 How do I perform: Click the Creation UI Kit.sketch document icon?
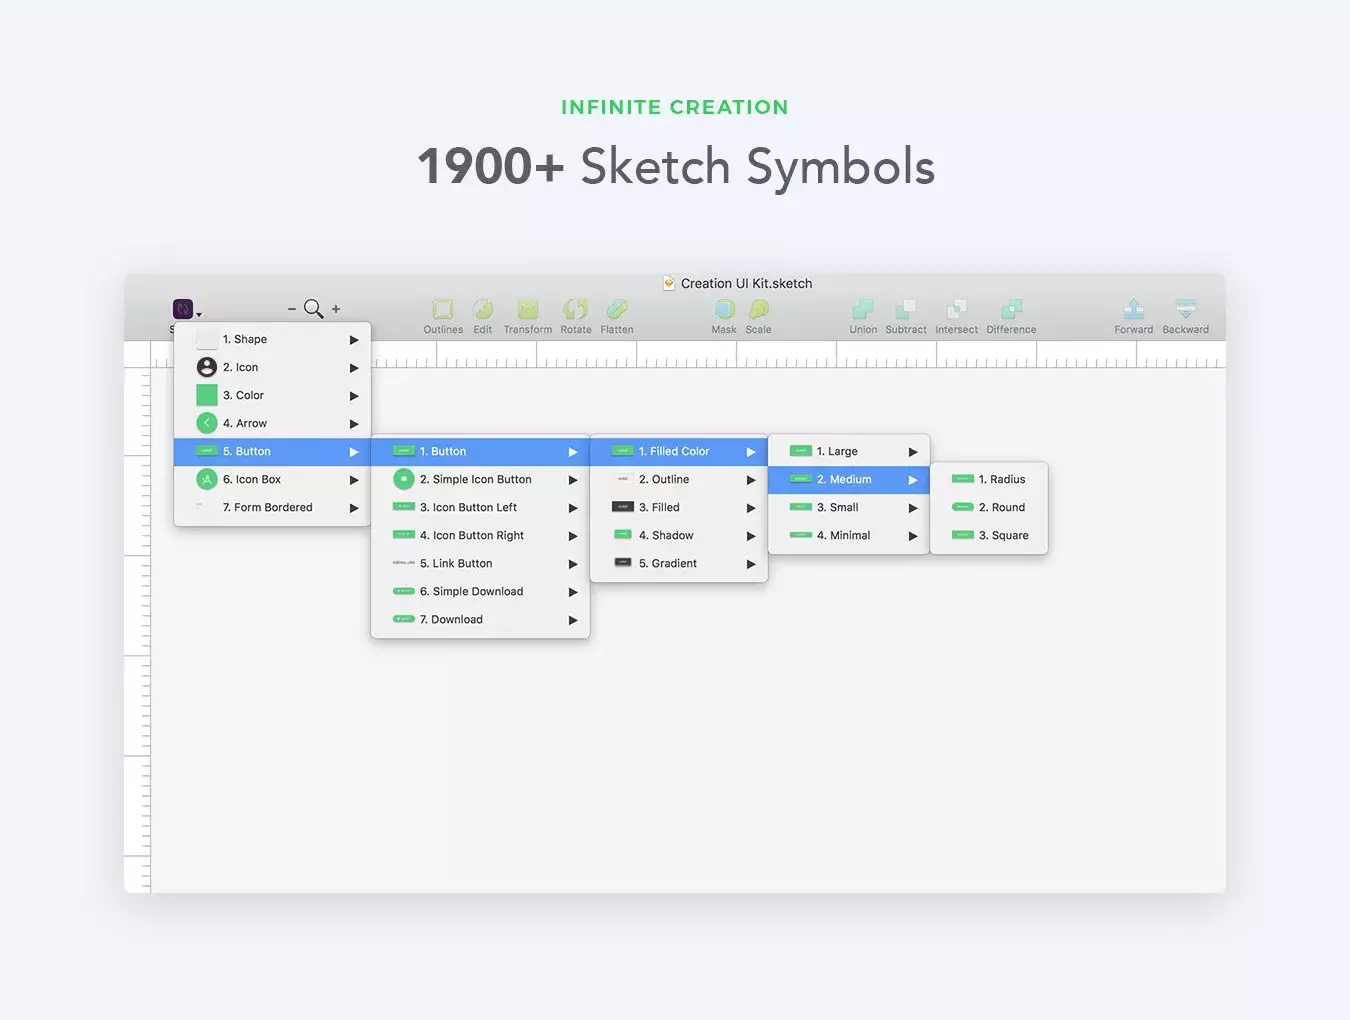[x=669, y=283]
